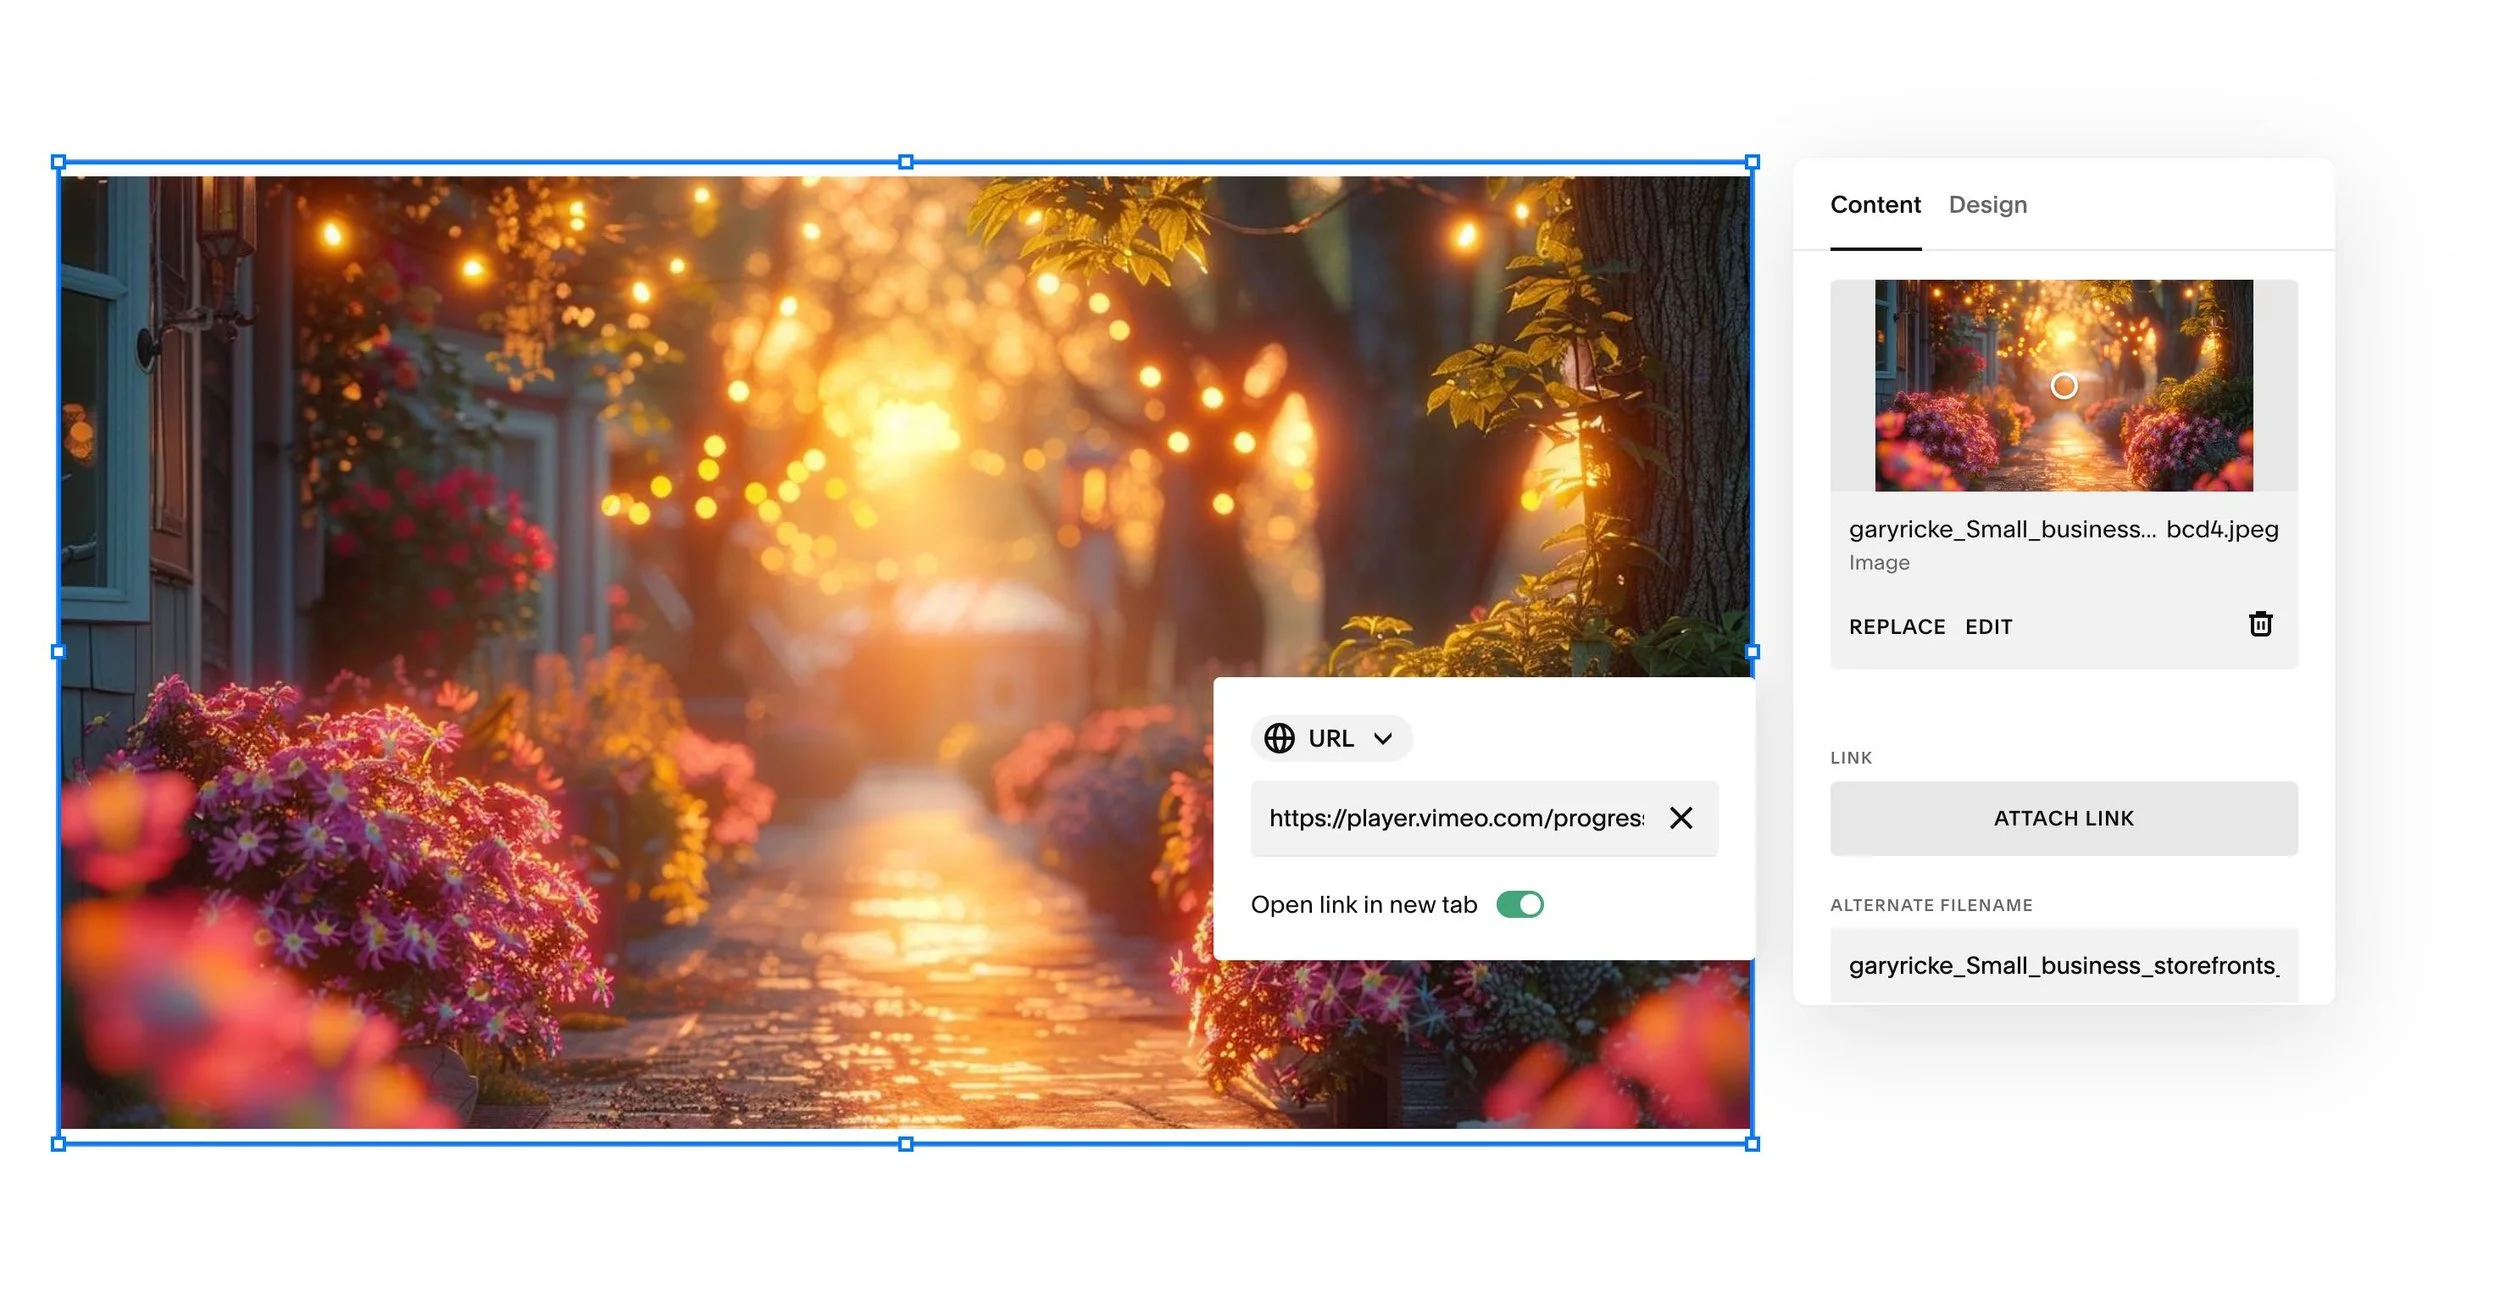Click the focal point circle on thumbnail
The image size is (2500, 1312).
[x=2063, y=386]
